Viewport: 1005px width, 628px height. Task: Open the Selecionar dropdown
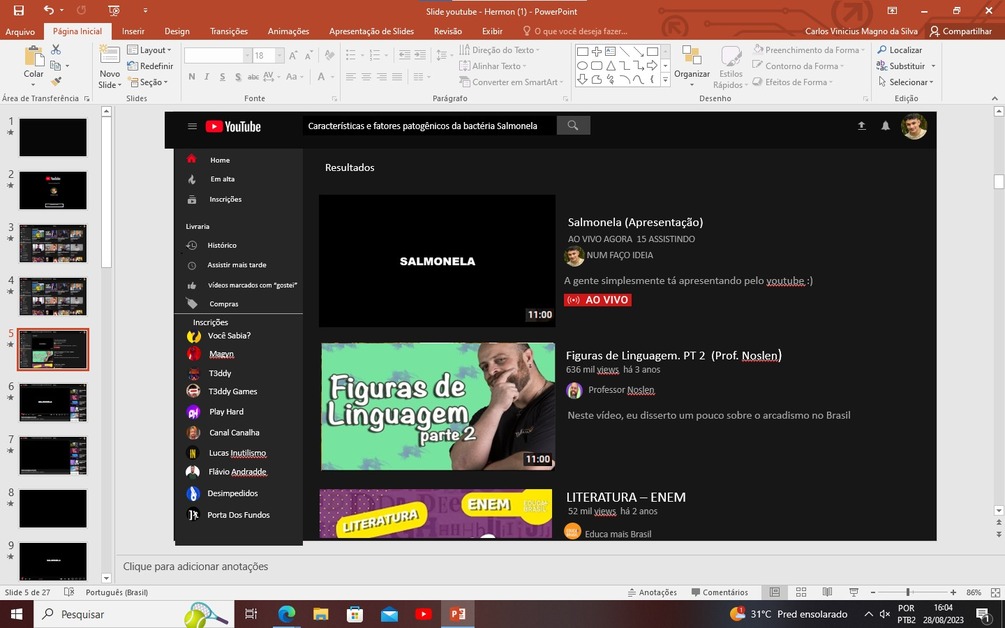pyautogui.click(x=906, y=82)
